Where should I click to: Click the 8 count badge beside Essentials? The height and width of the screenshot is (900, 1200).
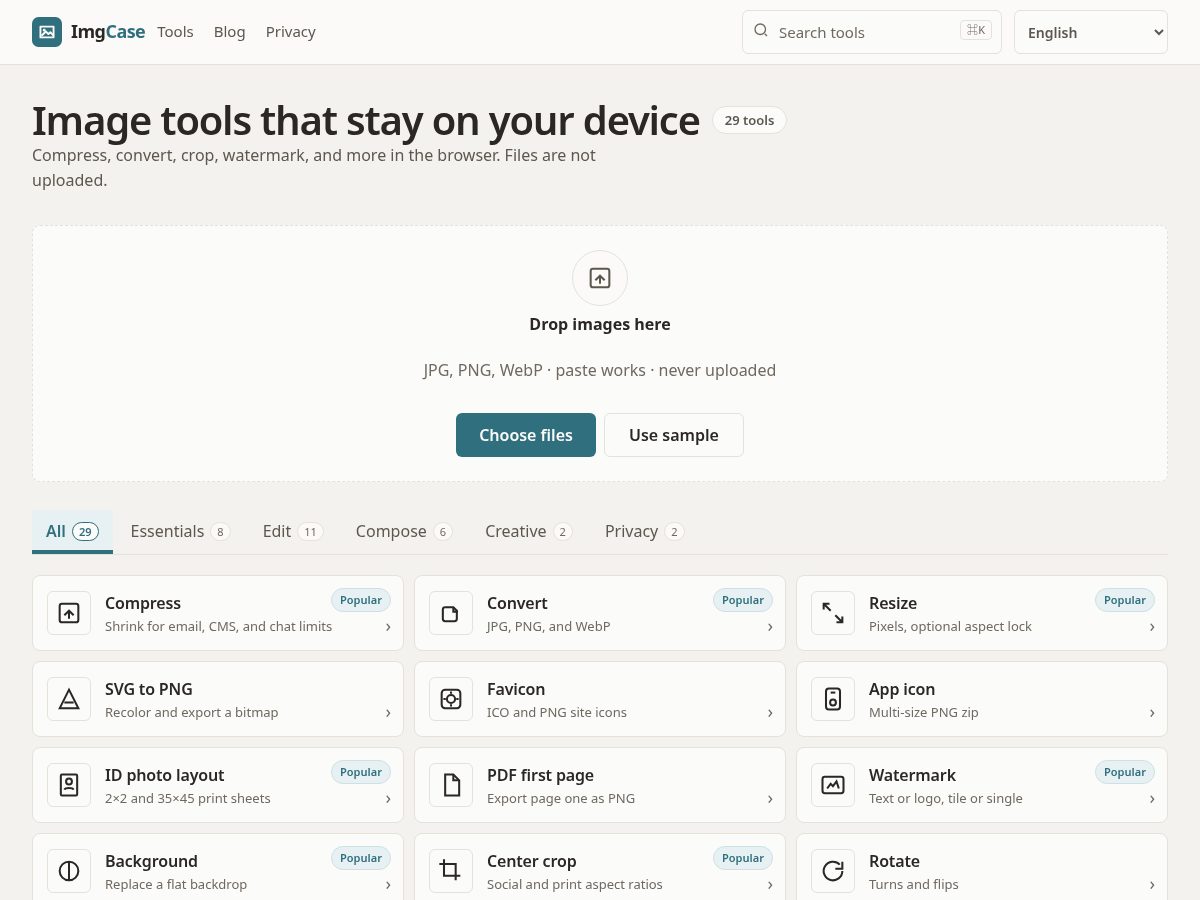tap(220, 532)
